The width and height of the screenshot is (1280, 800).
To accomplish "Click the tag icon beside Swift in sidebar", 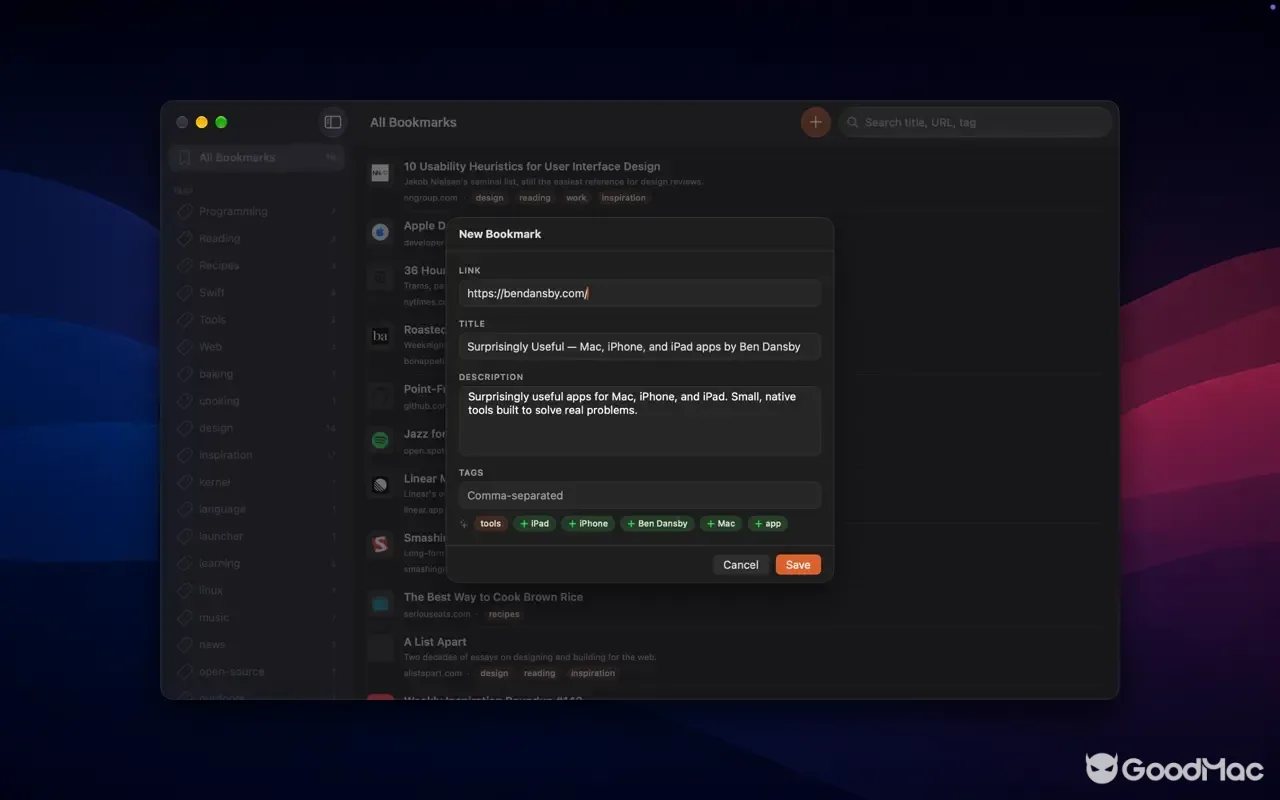I will point(184,293).
